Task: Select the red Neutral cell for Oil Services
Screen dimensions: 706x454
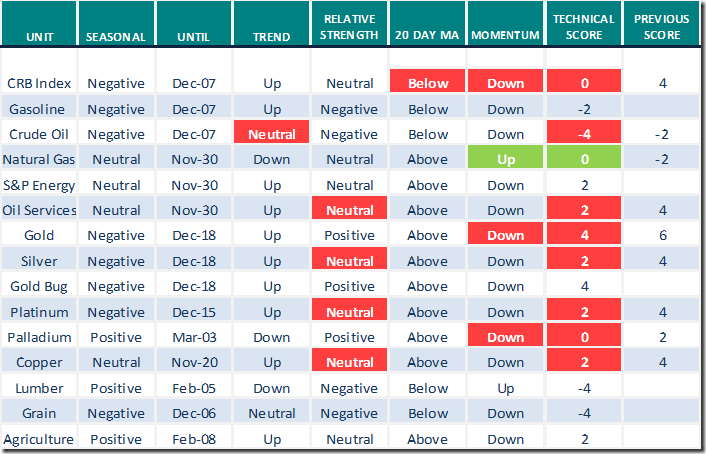Action: [x=350, y=211]
